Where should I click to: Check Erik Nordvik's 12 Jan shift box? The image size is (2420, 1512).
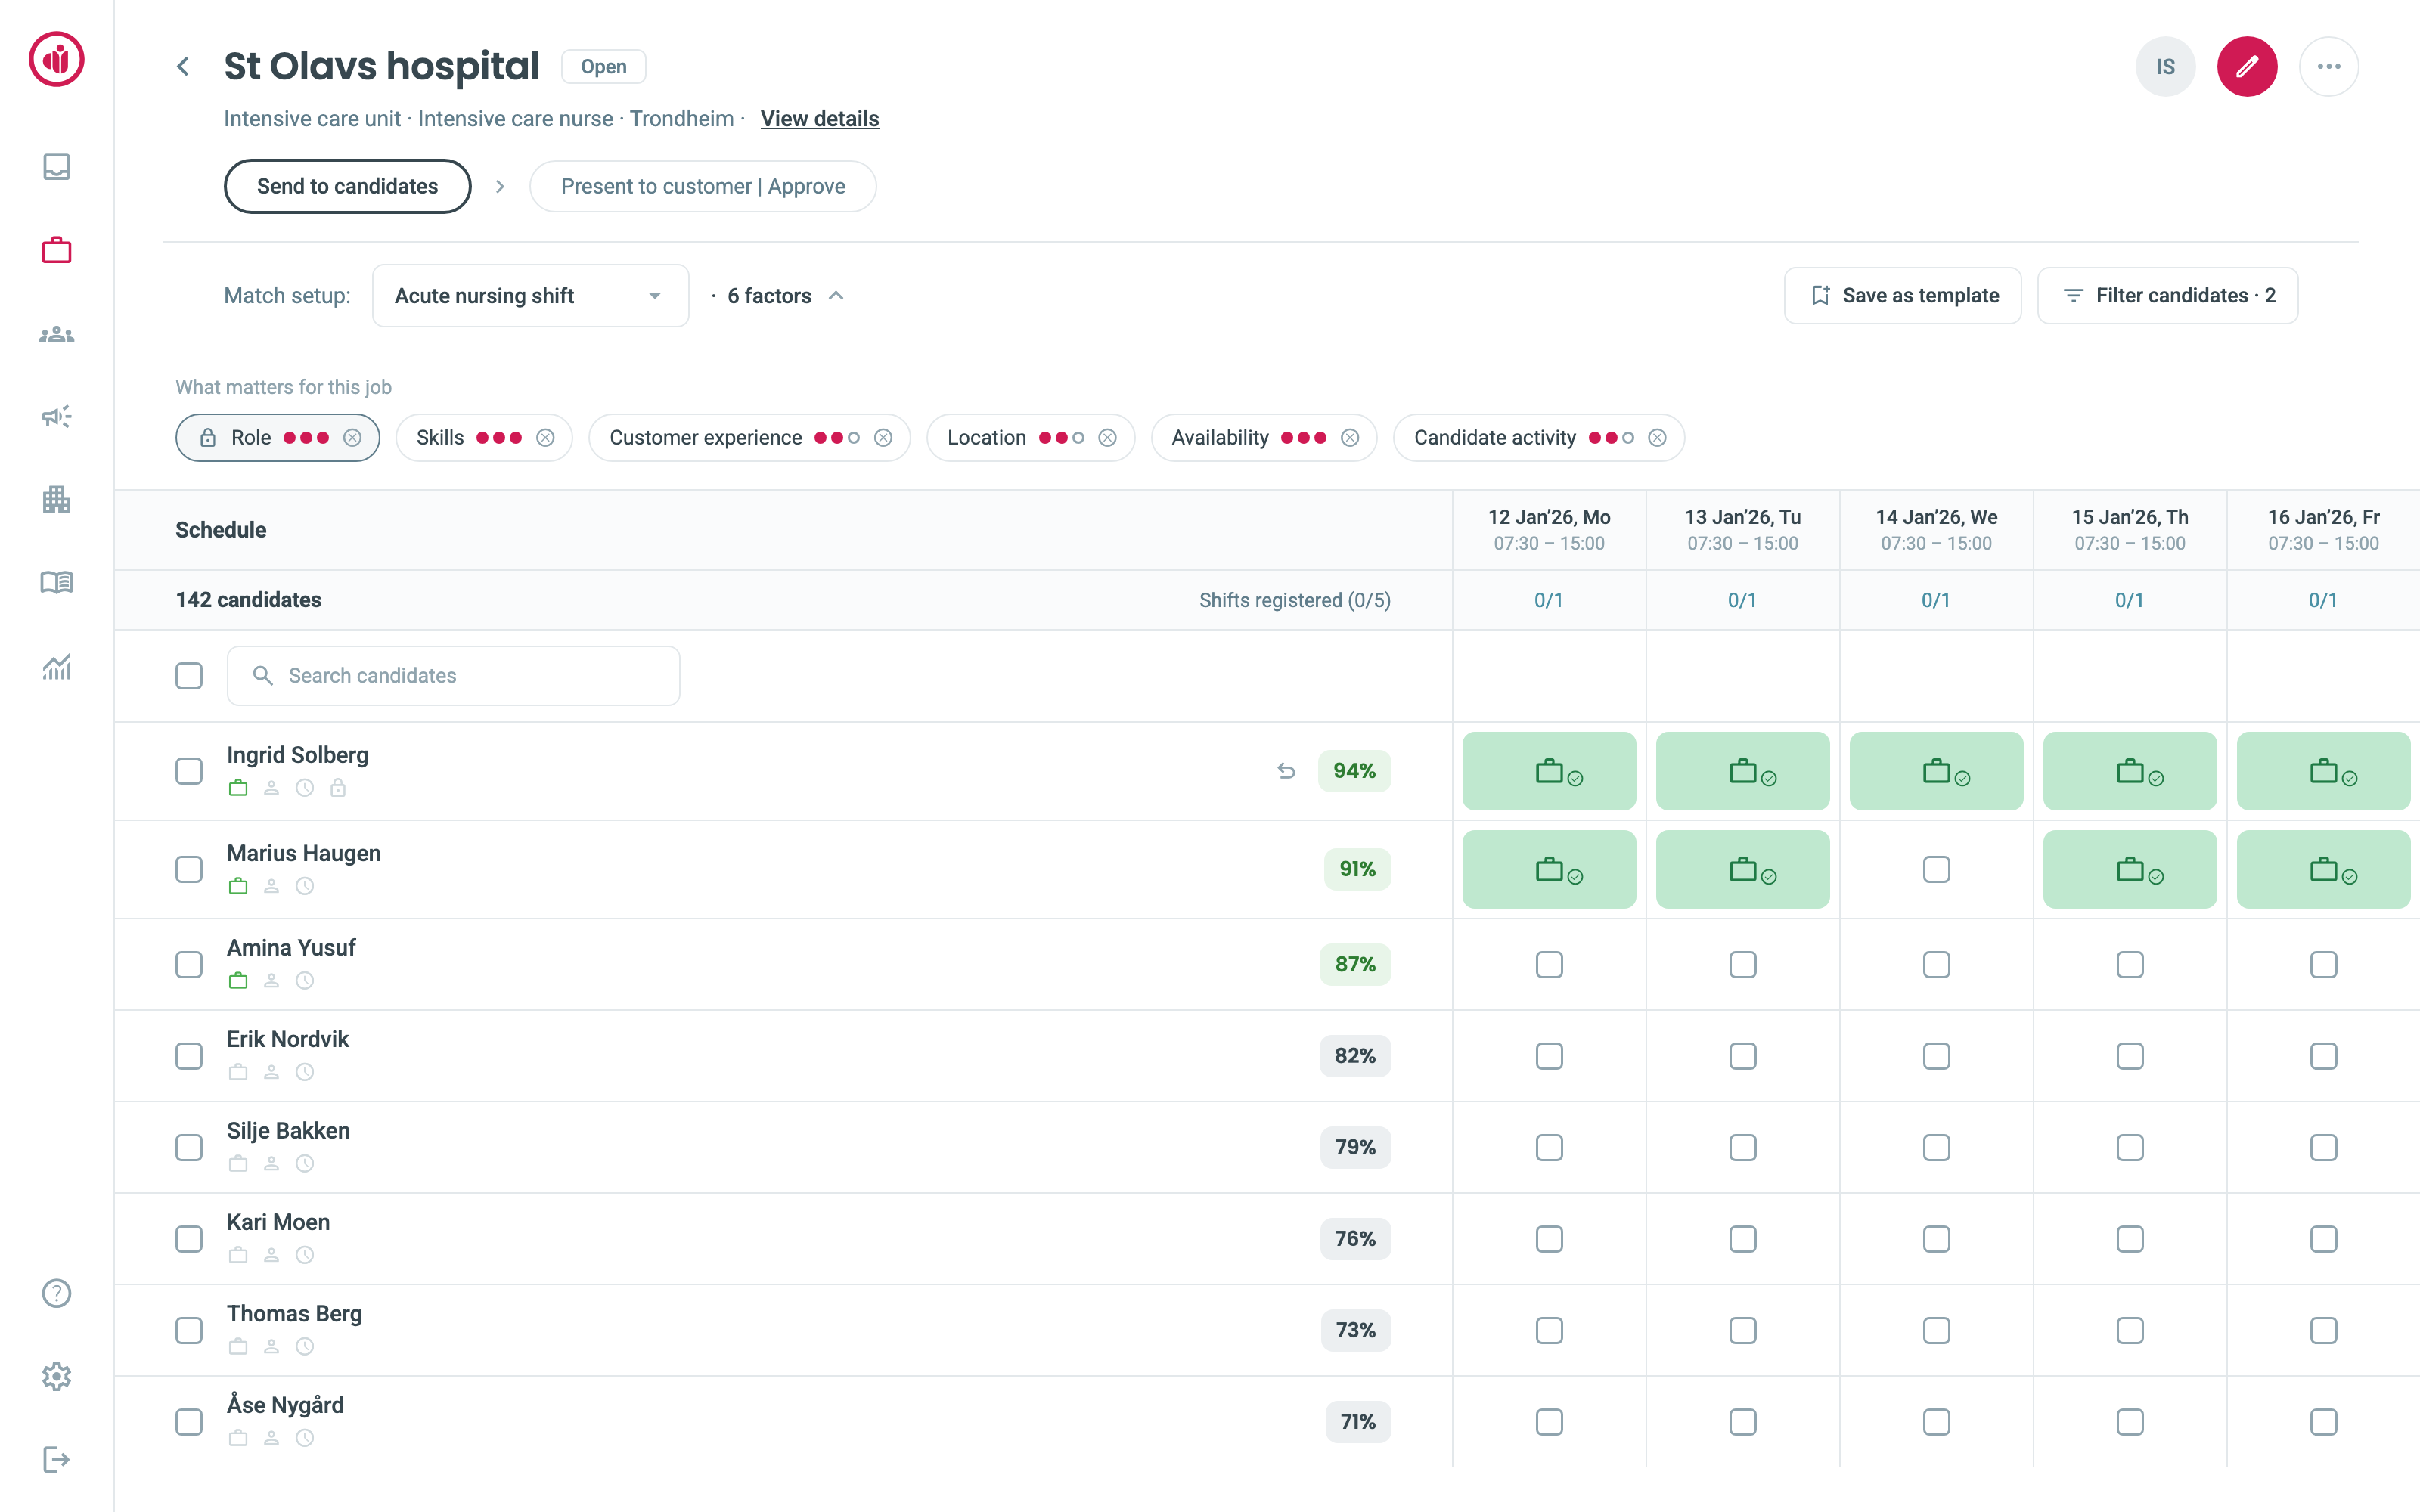tap(1549, 1056)
